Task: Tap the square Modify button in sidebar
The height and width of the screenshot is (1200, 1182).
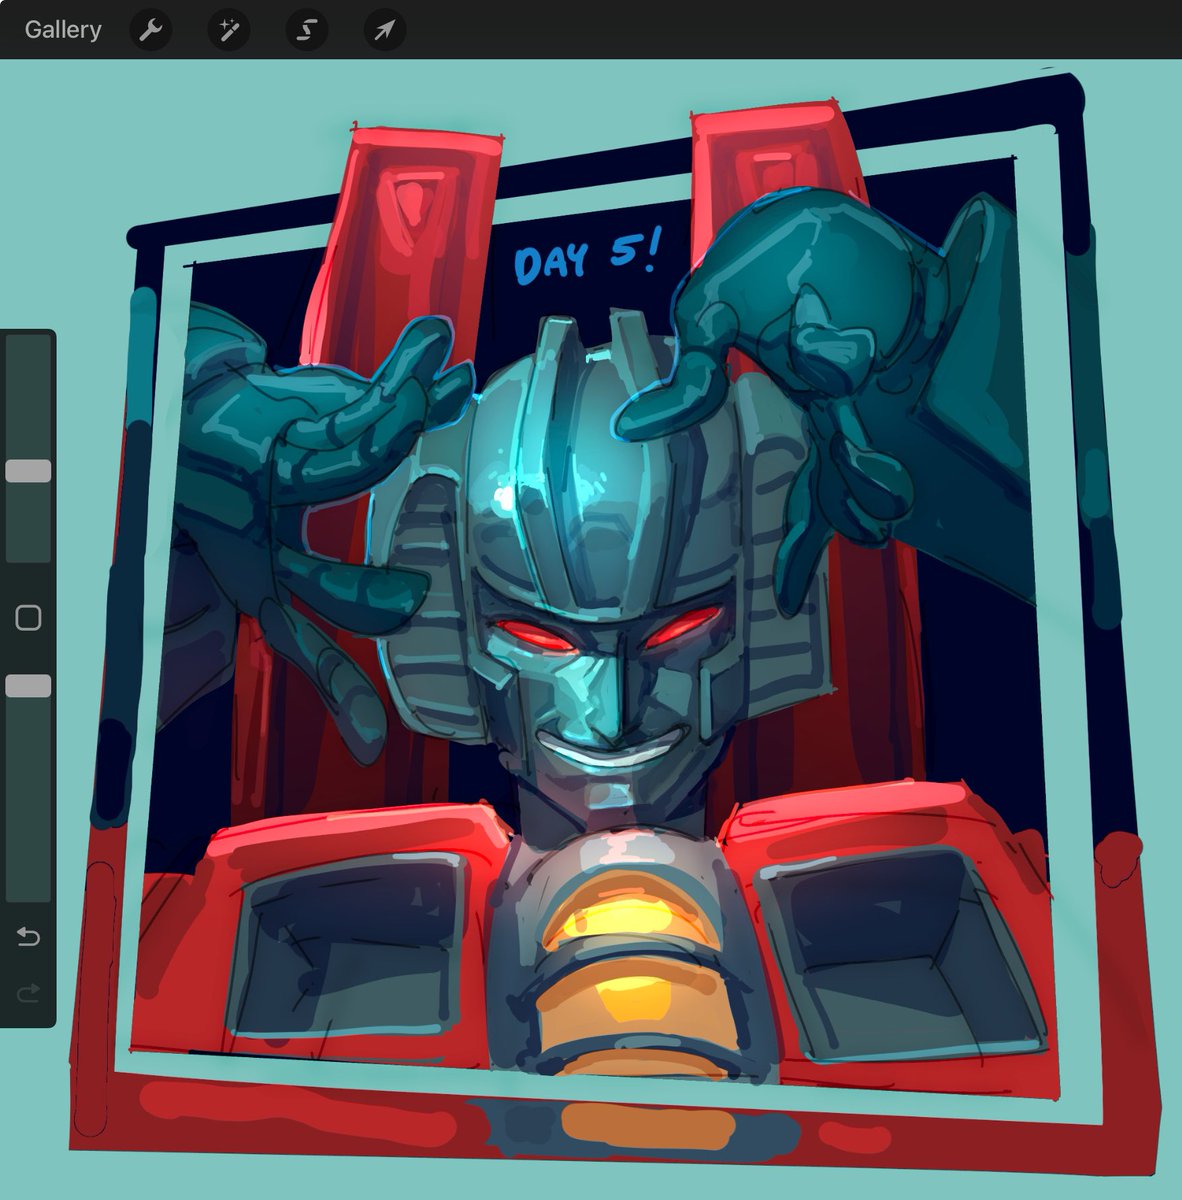Action: coord(28,617)
